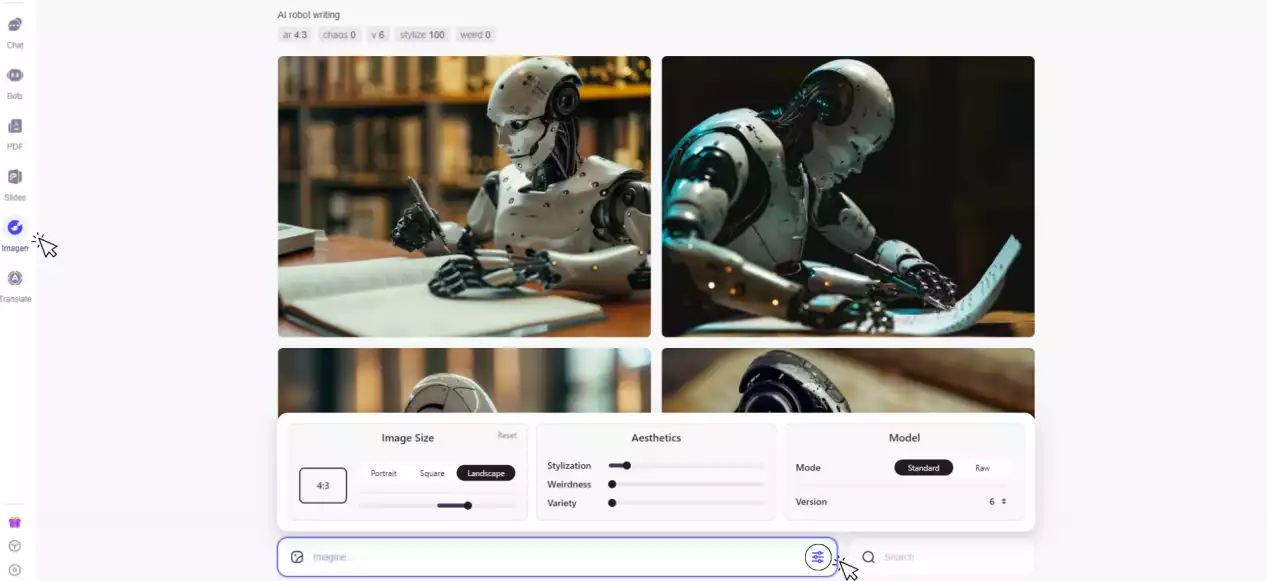Select the Portrait image size option
The height and width of the screenshot is (581, 1267).
point(383,472)
